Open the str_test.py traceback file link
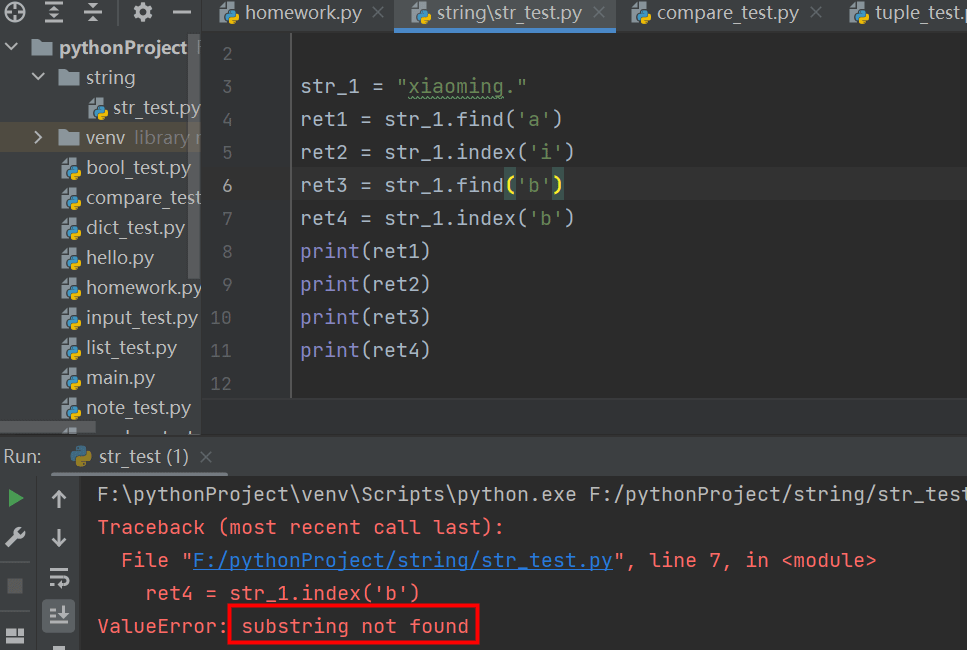 point(408,560)
